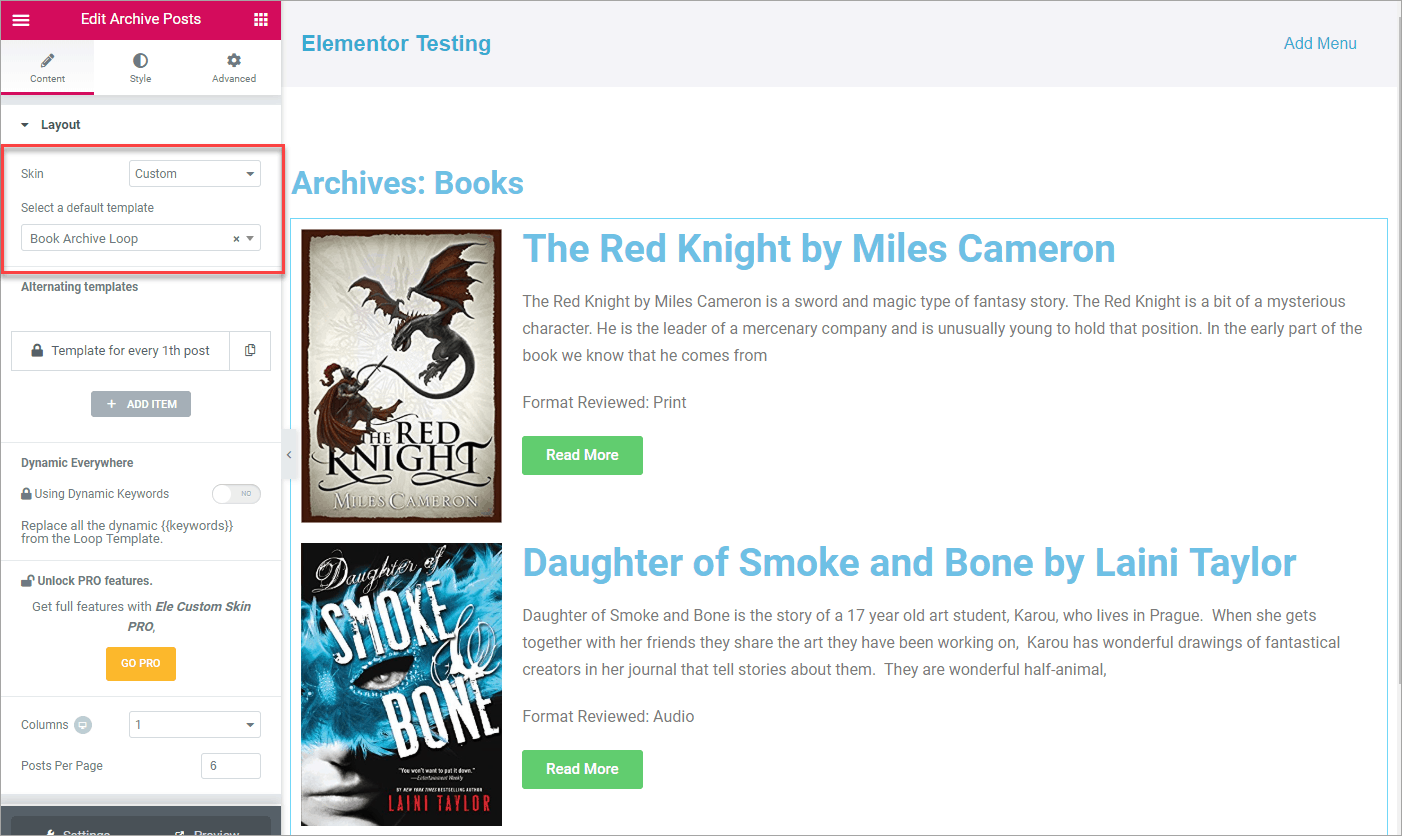Open the hamburger menu in Elementor header
This screenshot has height=836, width=1402.
point(21,19)
